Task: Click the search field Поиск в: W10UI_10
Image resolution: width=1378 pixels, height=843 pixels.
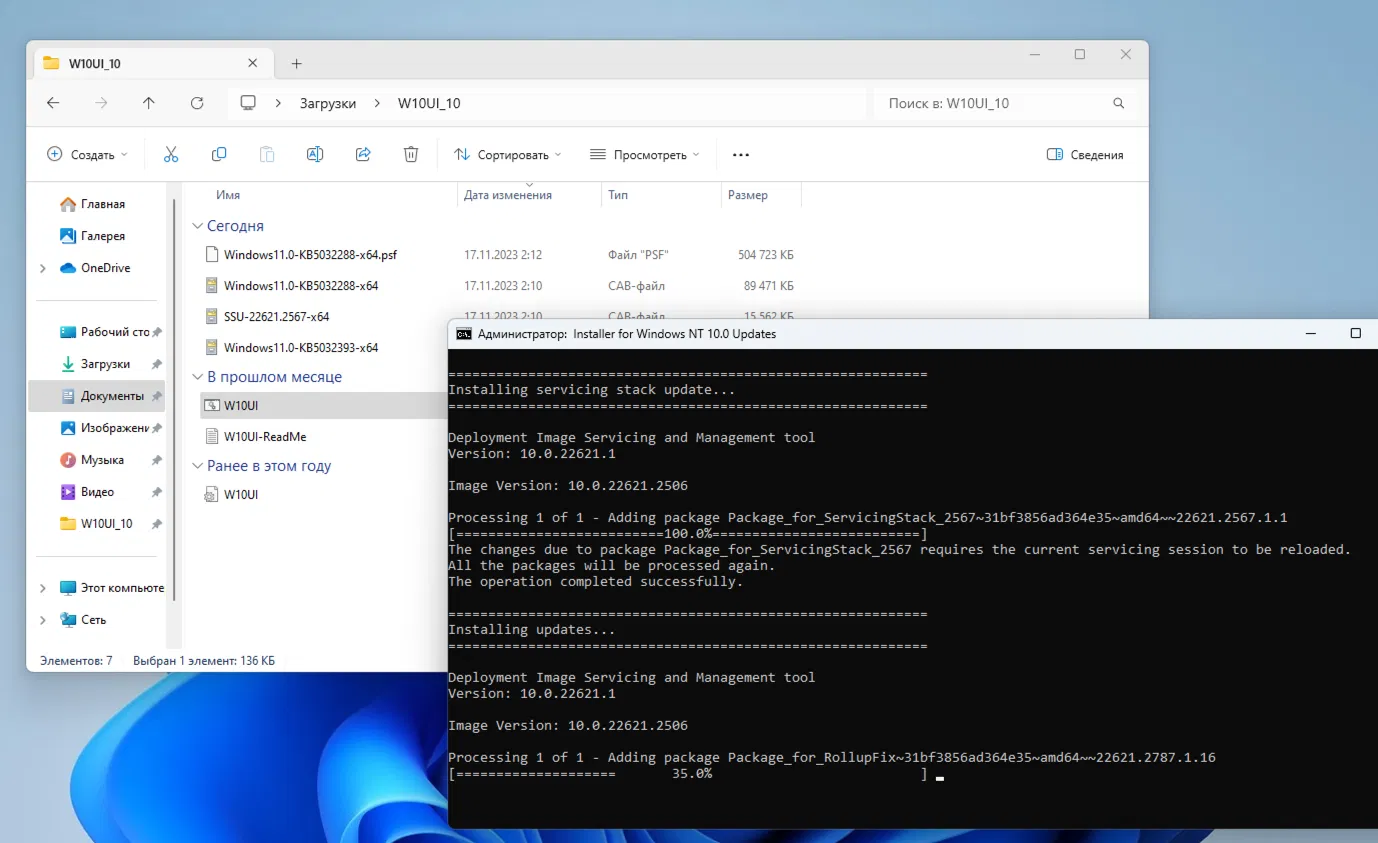Action: click(x=1005, y=103)
